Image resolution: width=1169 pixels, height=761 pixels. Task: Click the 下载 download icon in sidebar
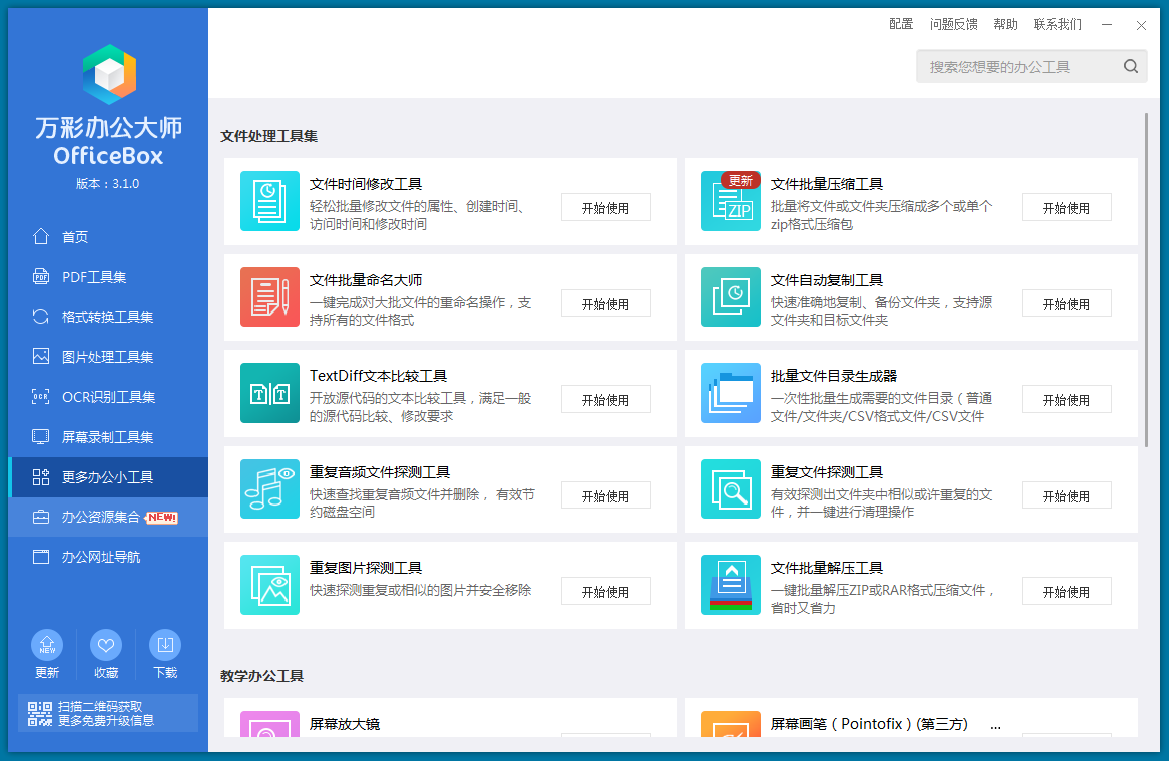pyautogui.click(x=165, y=645)
